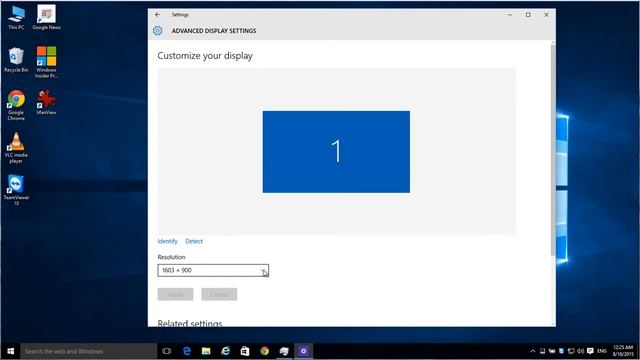
Task: Open Task View from the taskbar
Action: coord(167,351)
